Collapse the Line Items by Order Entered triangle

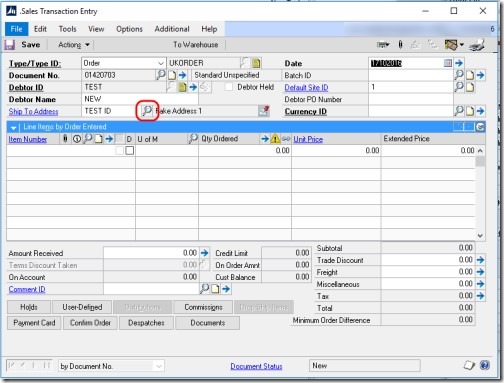pos(13,127)
